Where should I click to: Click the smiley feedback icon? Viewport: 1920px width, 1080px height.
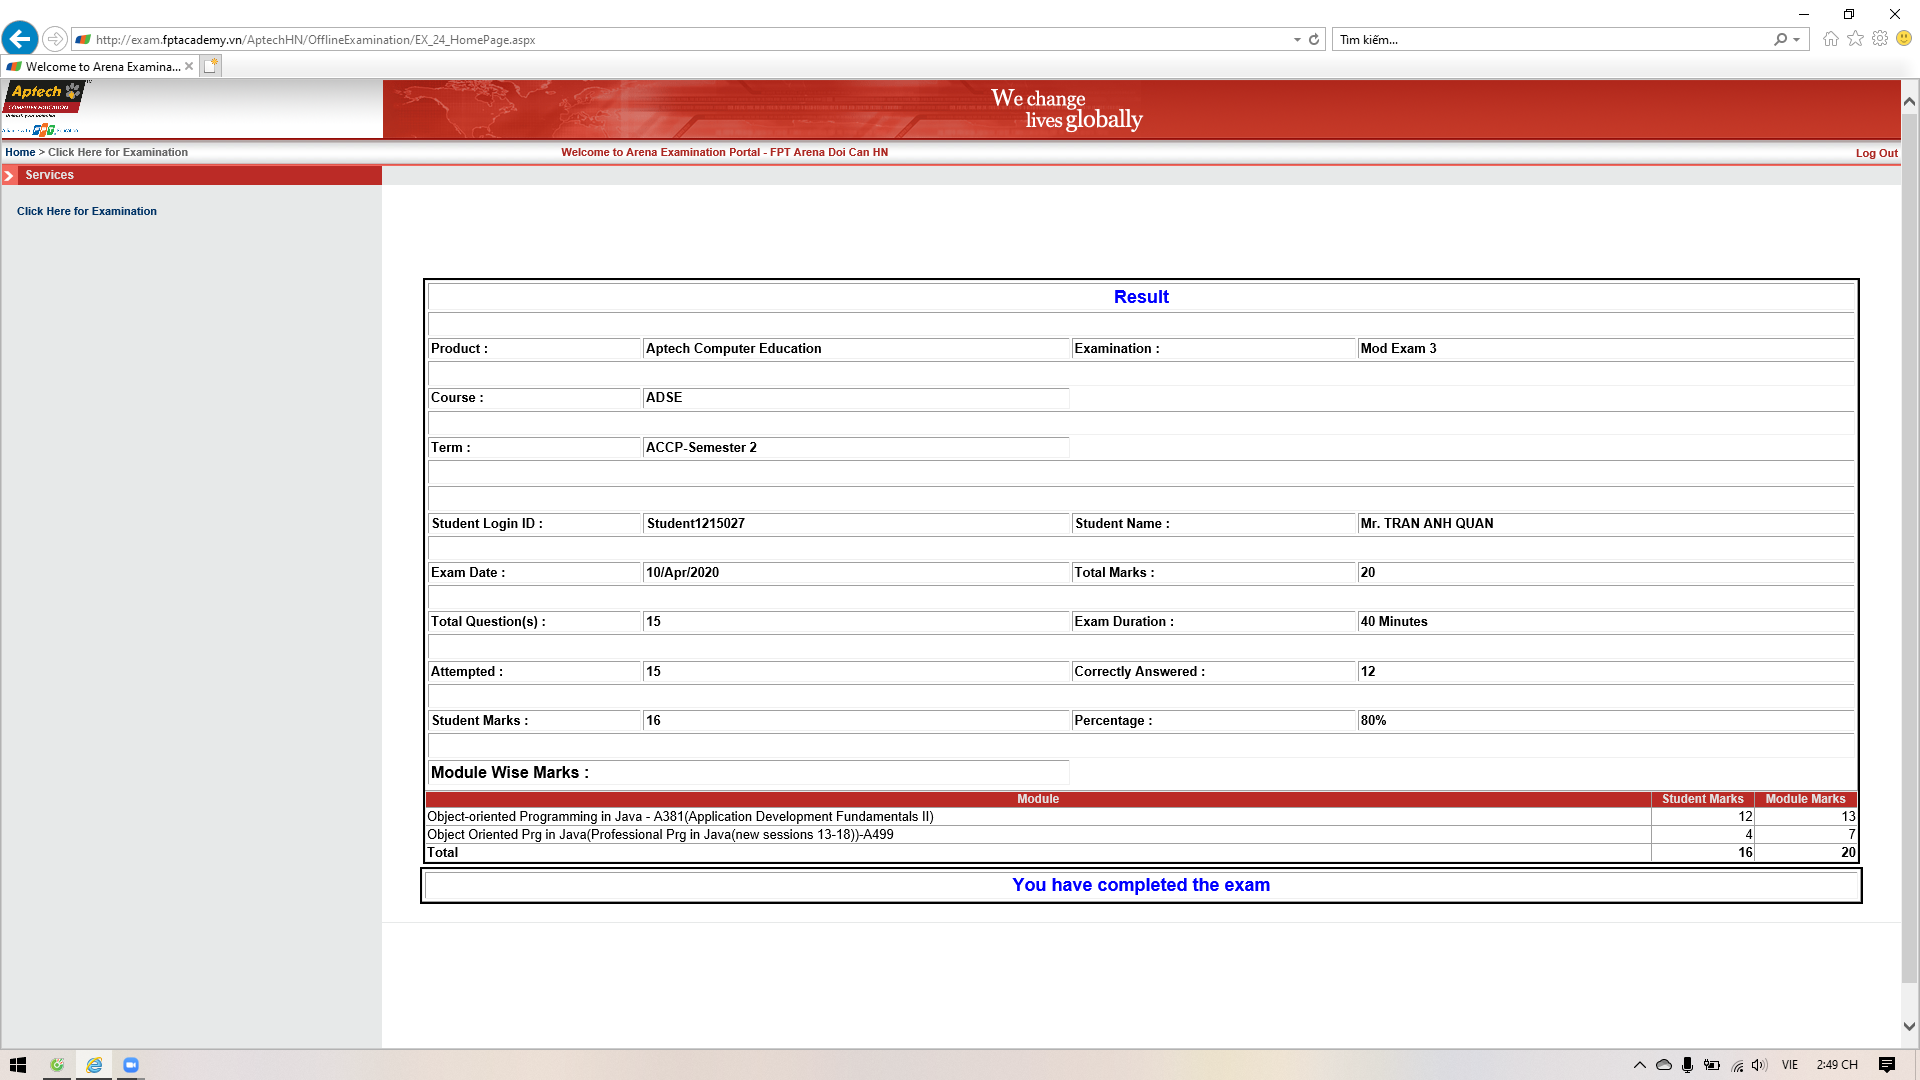(1904, 38)
